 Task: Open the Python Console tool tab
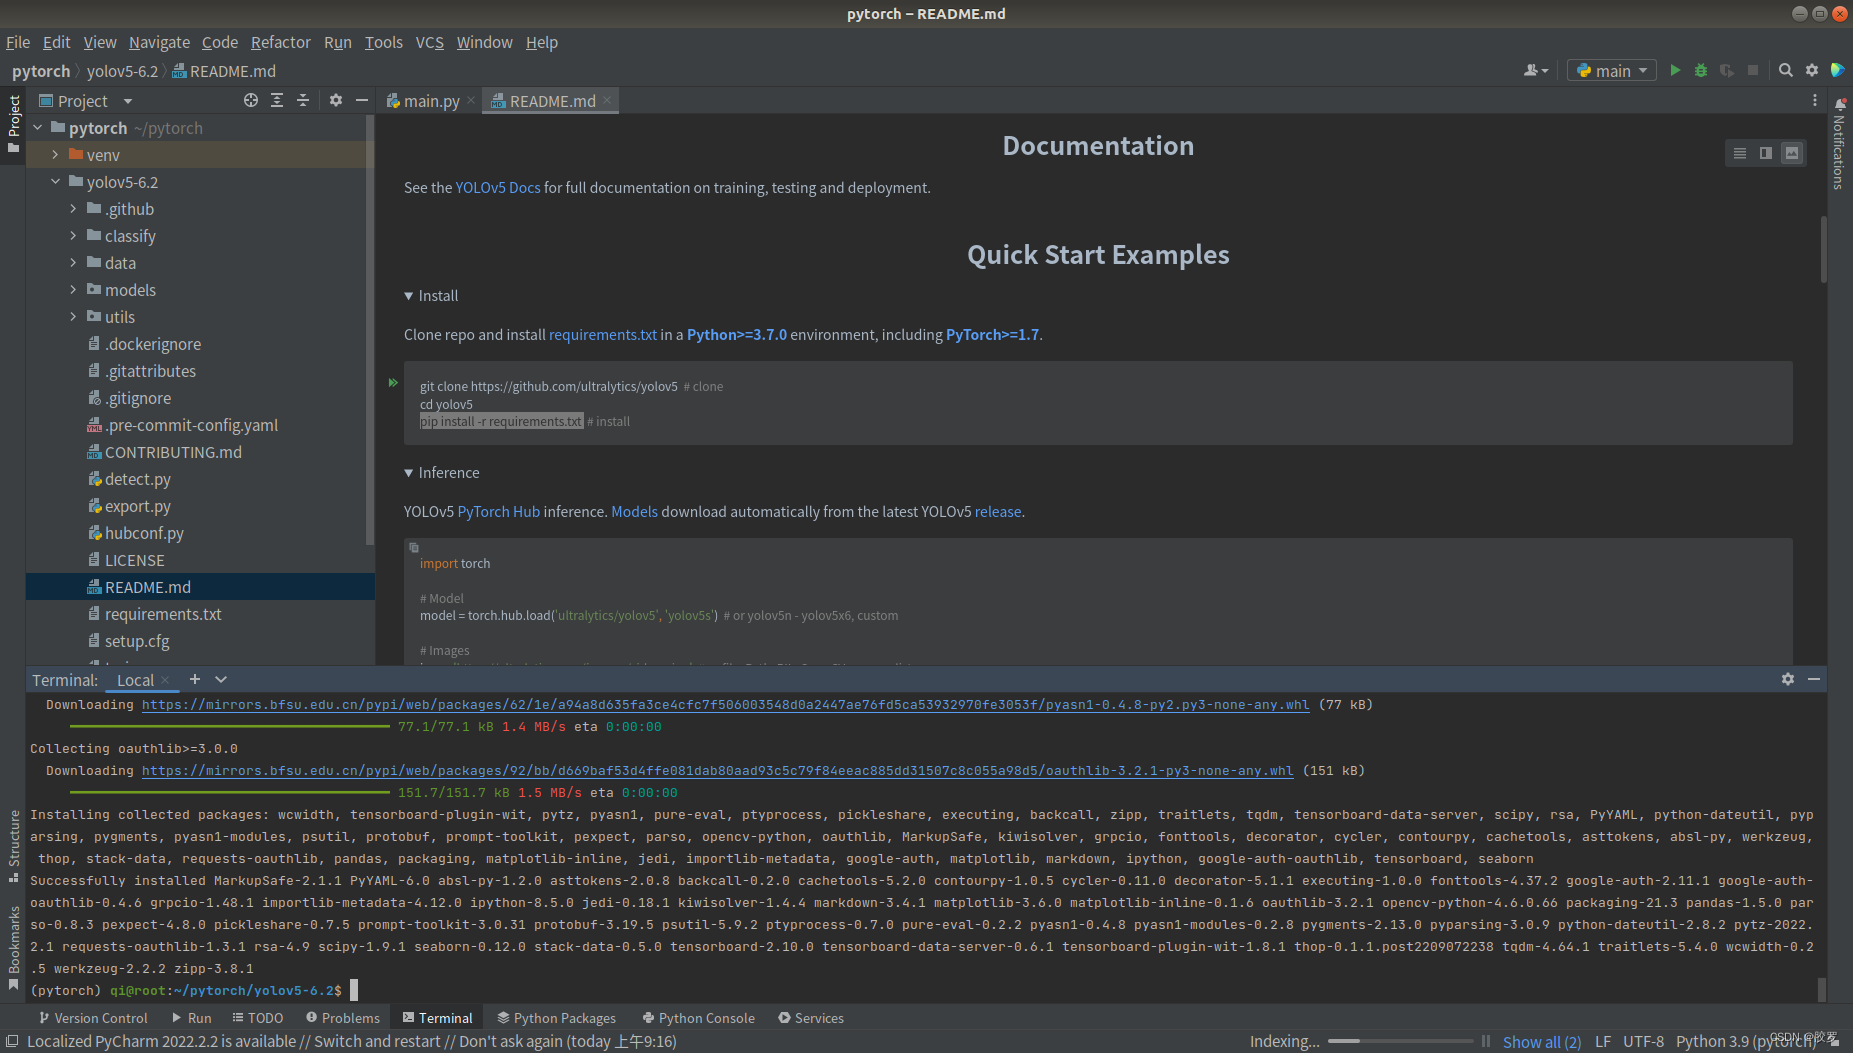[699, 1018]
